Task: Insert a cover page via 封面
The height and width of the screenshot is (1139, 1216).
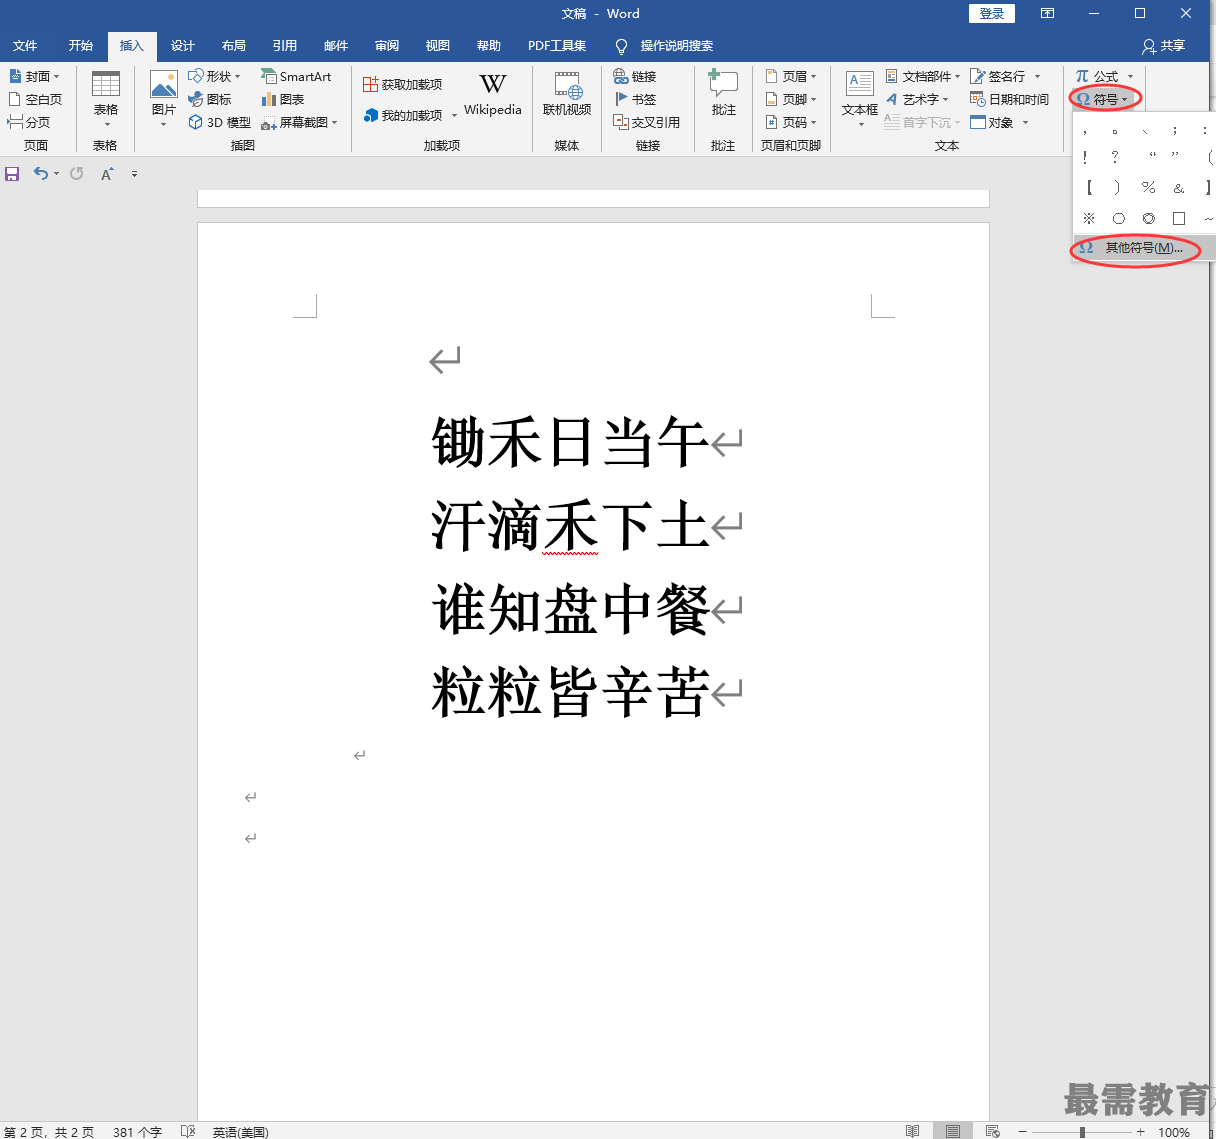Action: 35,76
